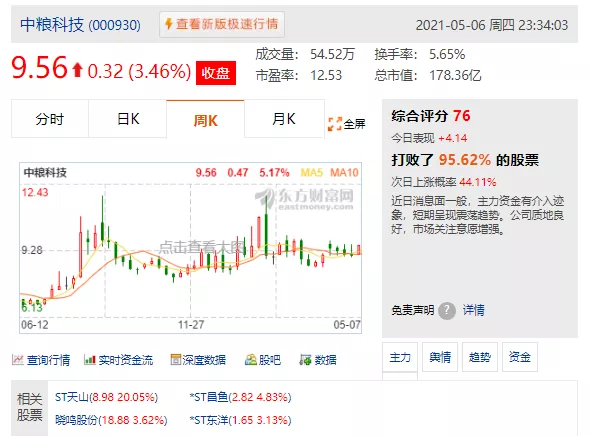The height and width of the screenshot is (436, 590).
Task: Click the 数据 icon
Action: [x=305, y=360]
